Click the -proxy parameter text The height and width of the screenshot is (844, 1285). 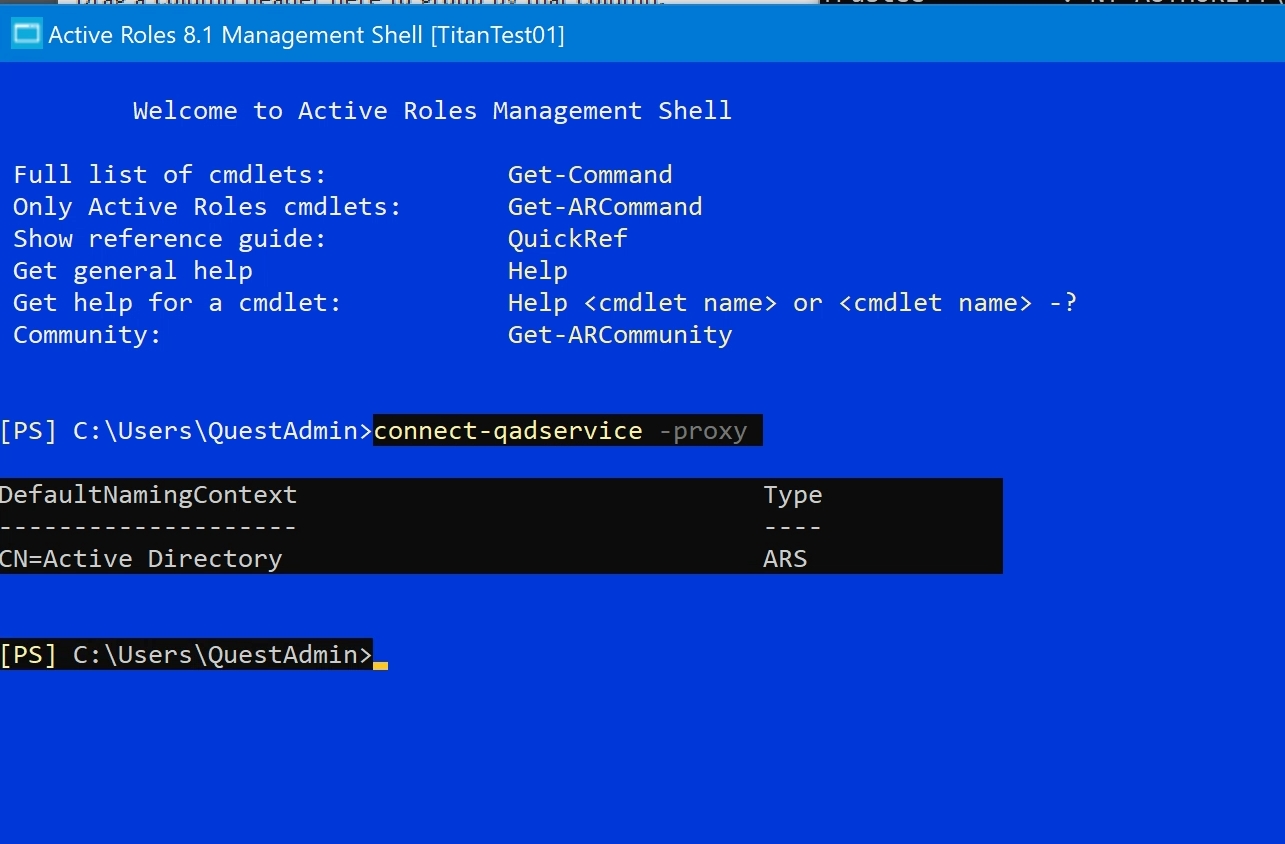click(703, 431)
